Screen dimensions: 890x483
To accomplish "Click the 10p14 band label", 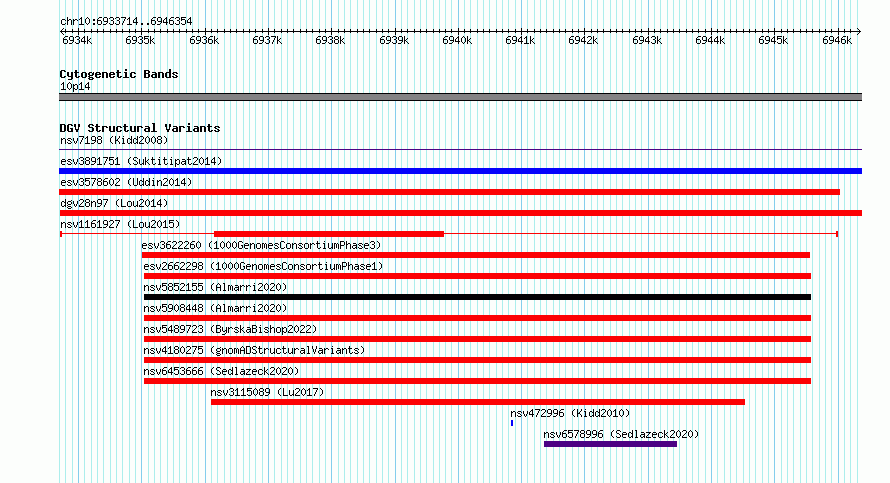I will (75, 86).
